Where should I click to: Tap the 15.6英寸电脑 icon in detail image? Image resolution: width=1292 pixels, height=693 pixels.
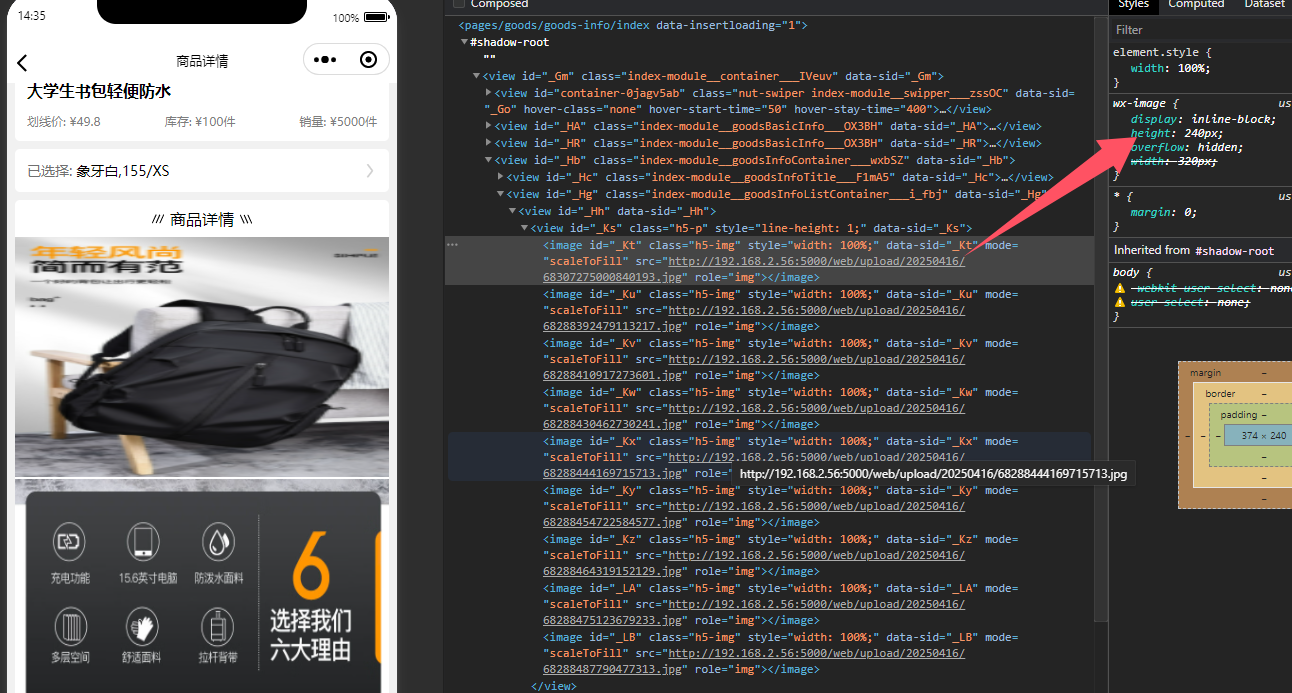pos(143,542)
